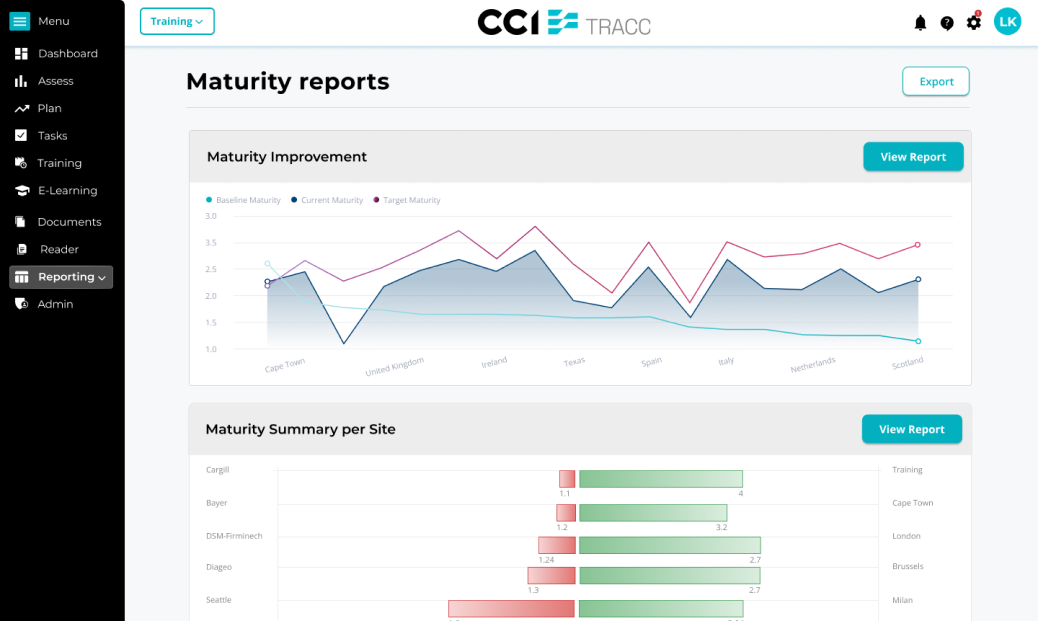This screenshot has width=1038, height=621.
Task: Open the help question mark icon
Action: tap(947, 23)
